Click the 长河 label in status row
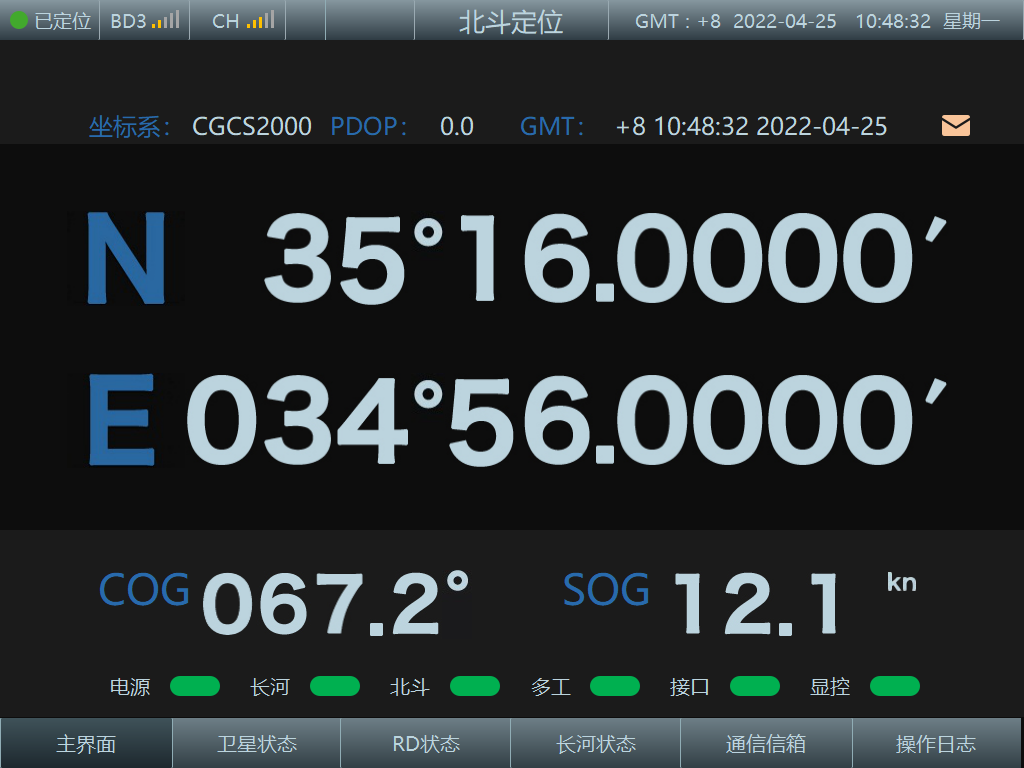1024x768 pixels. (x=270, y=687)
